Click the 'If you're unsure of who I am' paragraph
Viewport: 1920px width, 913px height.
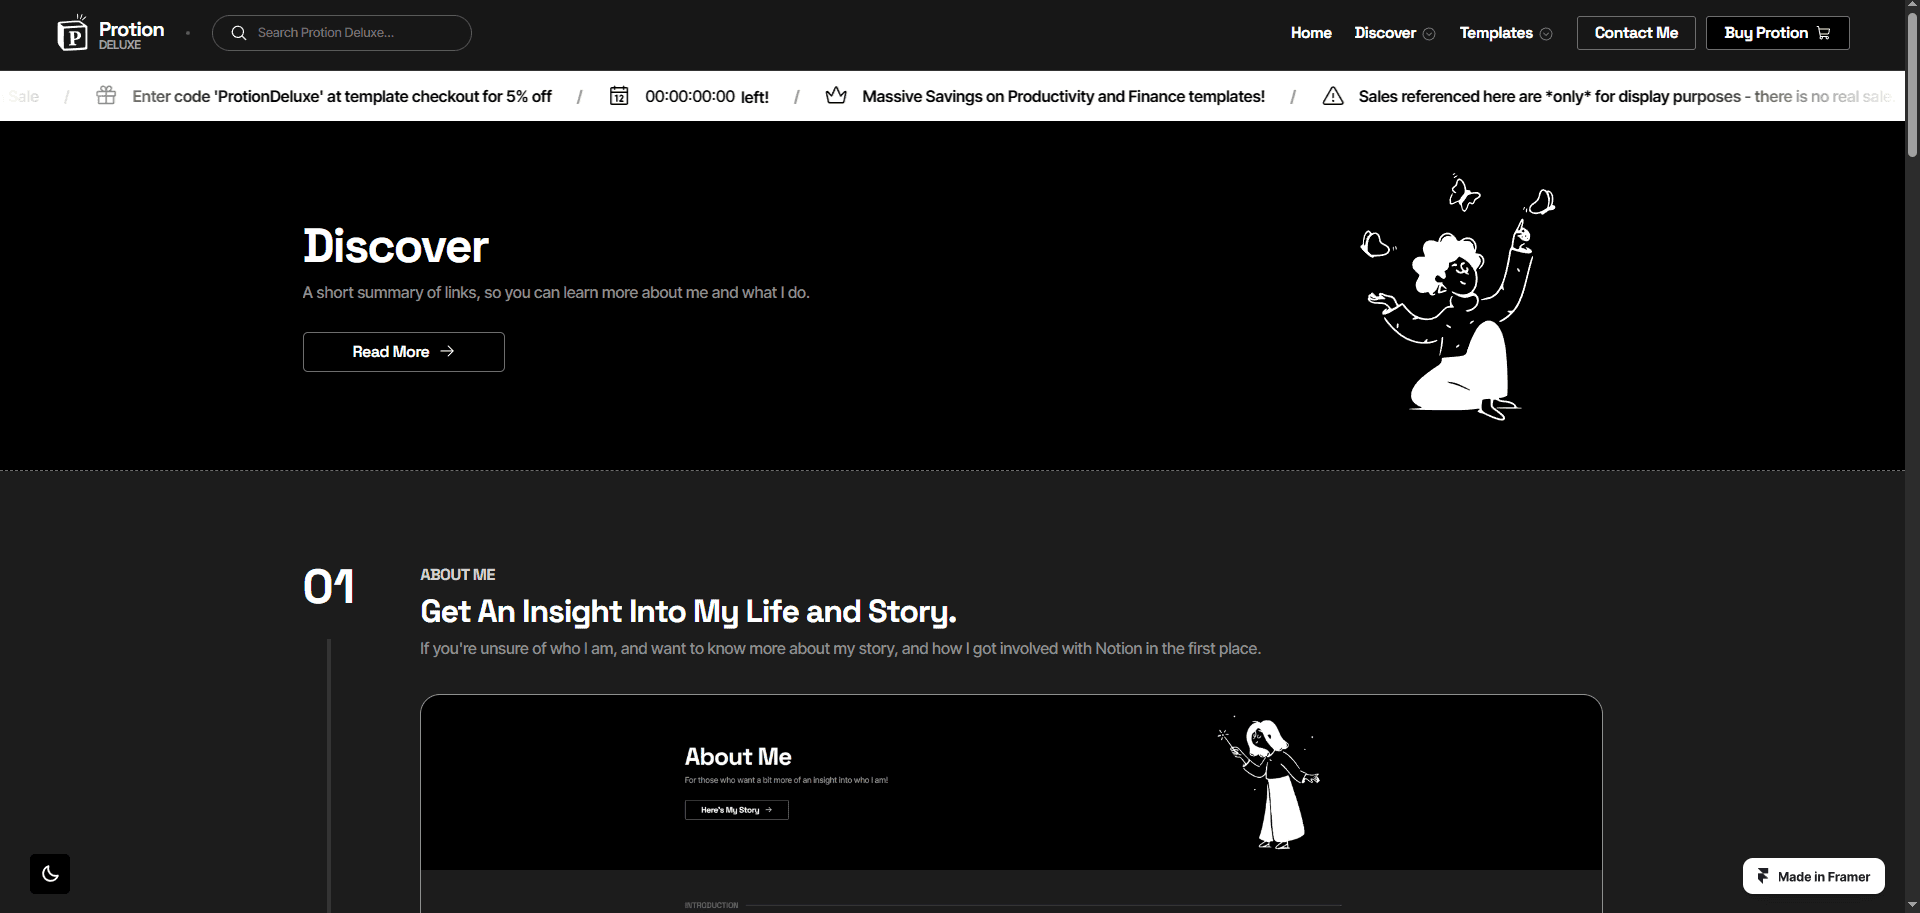pyautogui.click(x=840, y=648)
